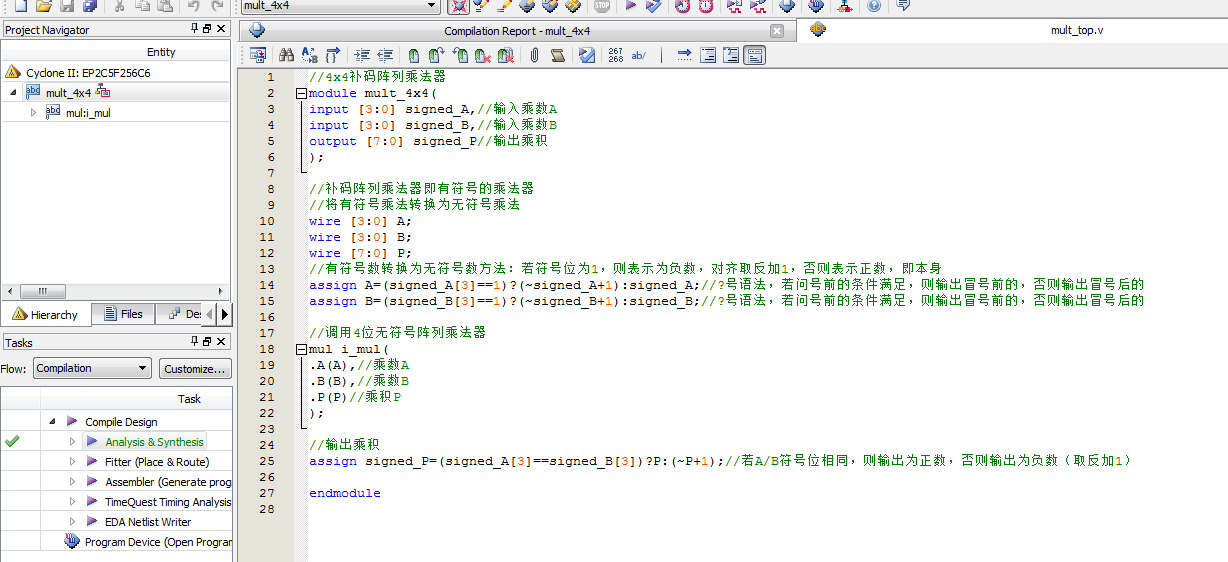Jump to next bookmark
Screen dimensions: 1228x562
coord(437,56)
